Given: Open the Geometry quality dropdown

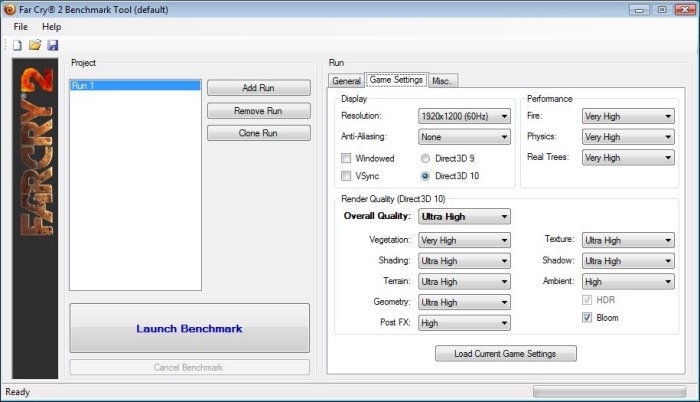Looking at the screenshot, I should tap(464, 302).
